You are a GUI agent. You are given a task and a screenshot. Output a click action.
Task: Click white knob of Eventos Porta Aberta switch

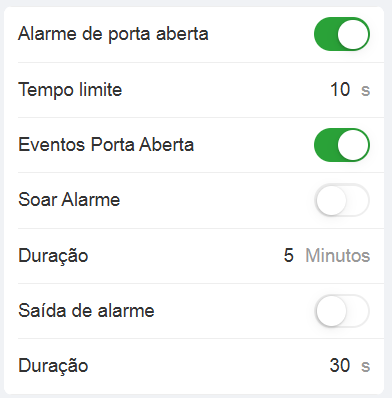(x=353, y=145)
